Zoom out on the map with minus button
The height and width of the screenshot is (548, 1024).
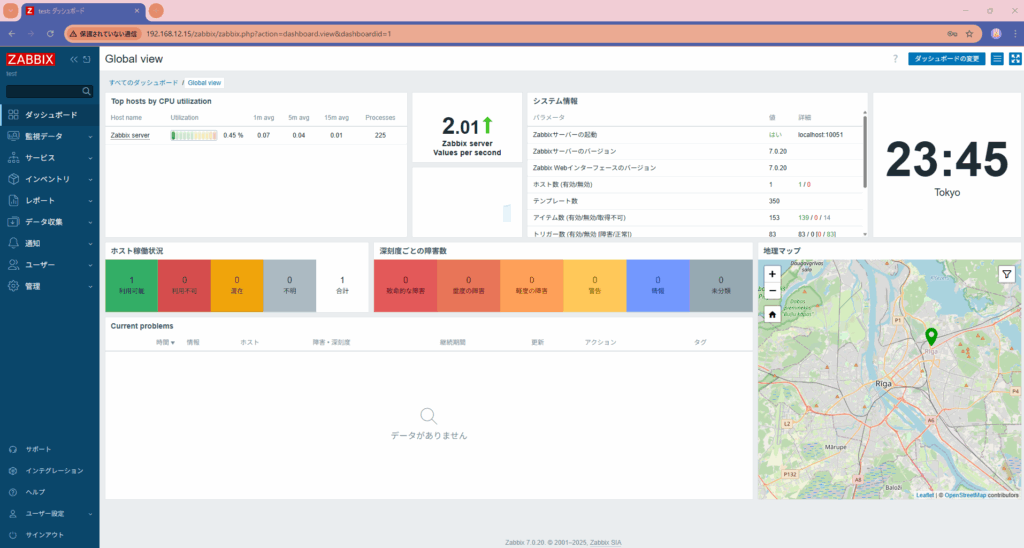772,290
